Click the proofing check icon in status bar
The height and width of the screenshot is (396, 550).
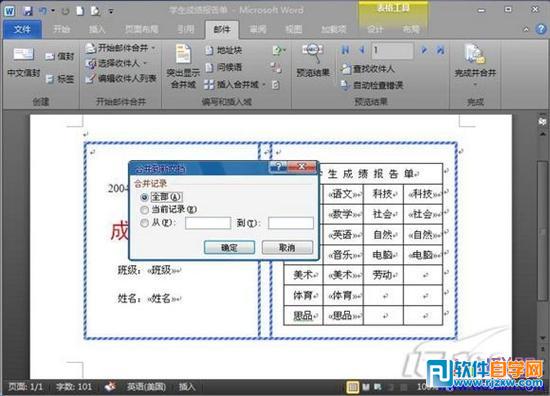click(110, 387)
